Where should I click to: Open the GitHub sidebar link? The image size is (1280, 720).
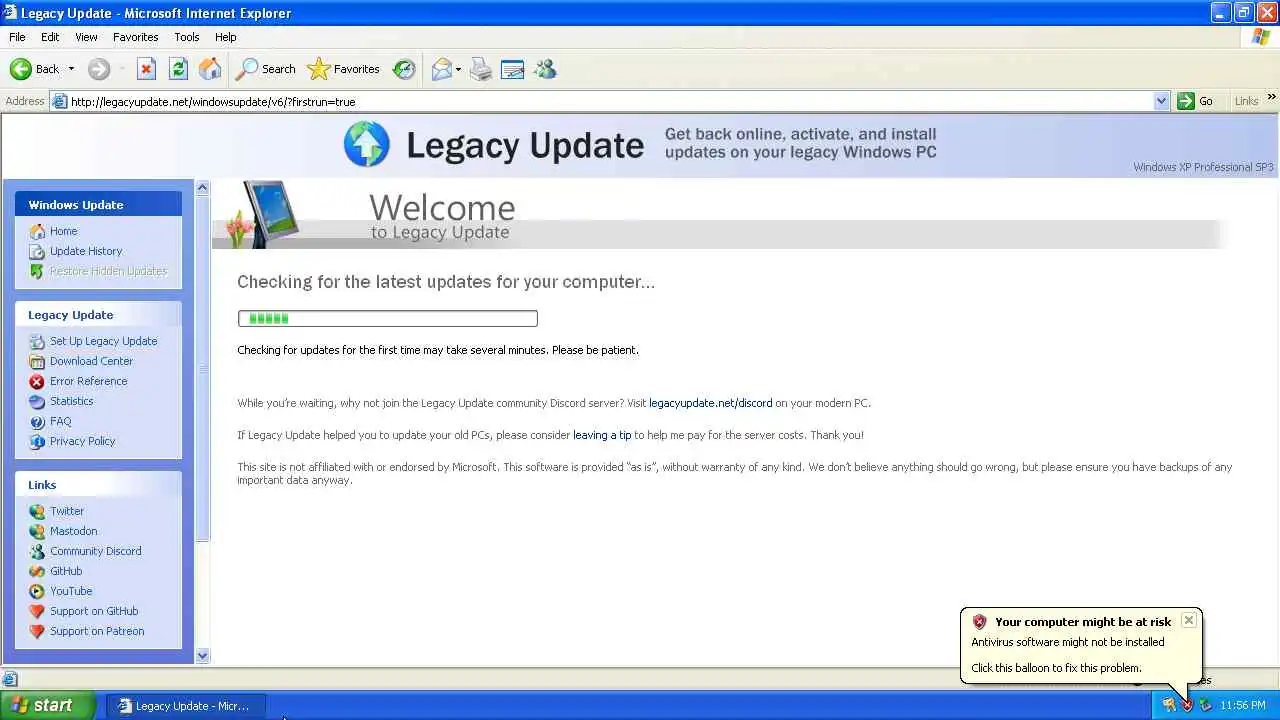point(66,571)
